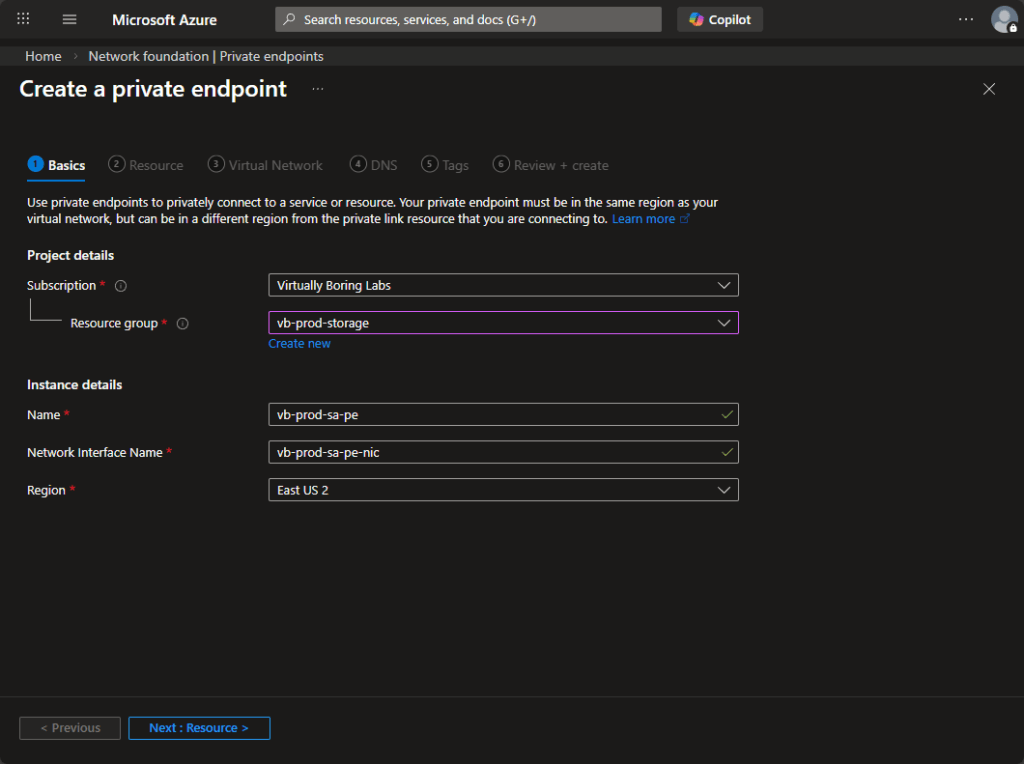This screenshot has height=764, width=1024.
Task: Edit the Network Interface Name field
Action: tap(504, 453)
